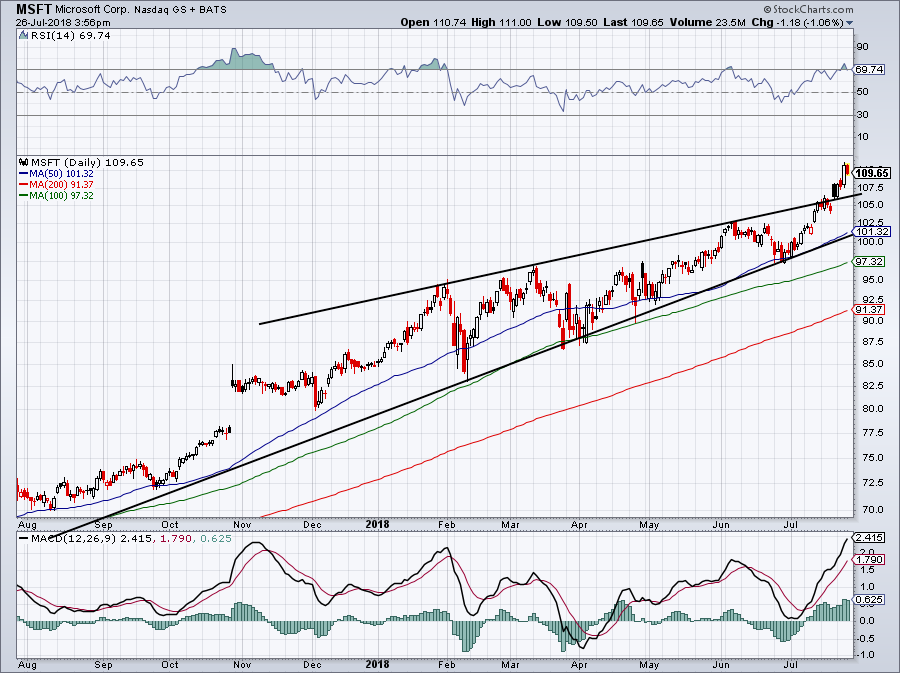This screenshot has width=900, height=673.
Task: Click the blue MA(50) legend line swatch
Action: tap(24, 173)
